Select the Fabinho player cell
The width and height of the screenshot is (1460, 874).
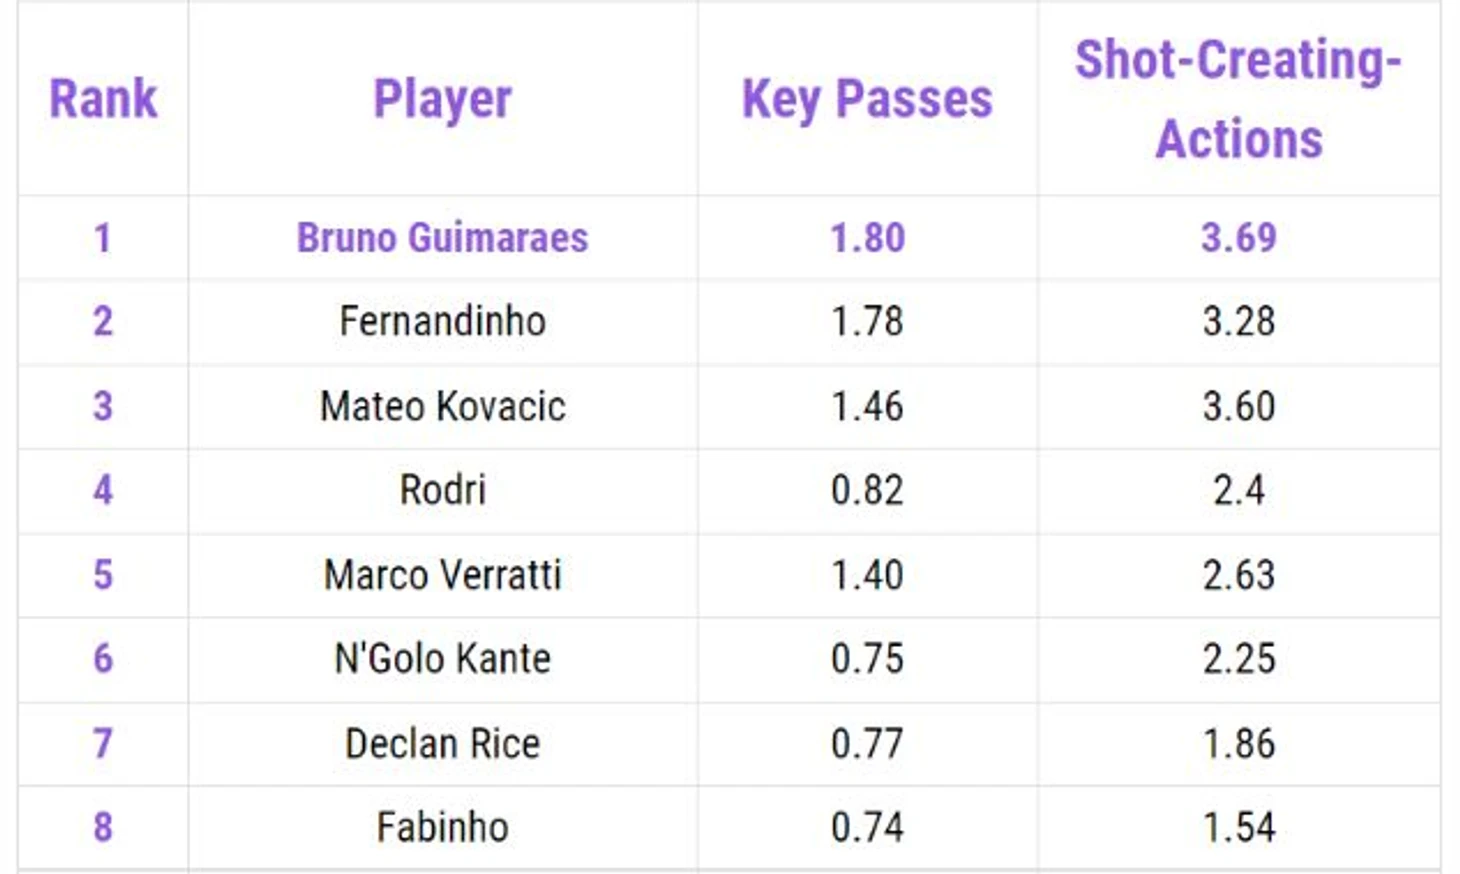pyautogui.click(x=442, y=828)
